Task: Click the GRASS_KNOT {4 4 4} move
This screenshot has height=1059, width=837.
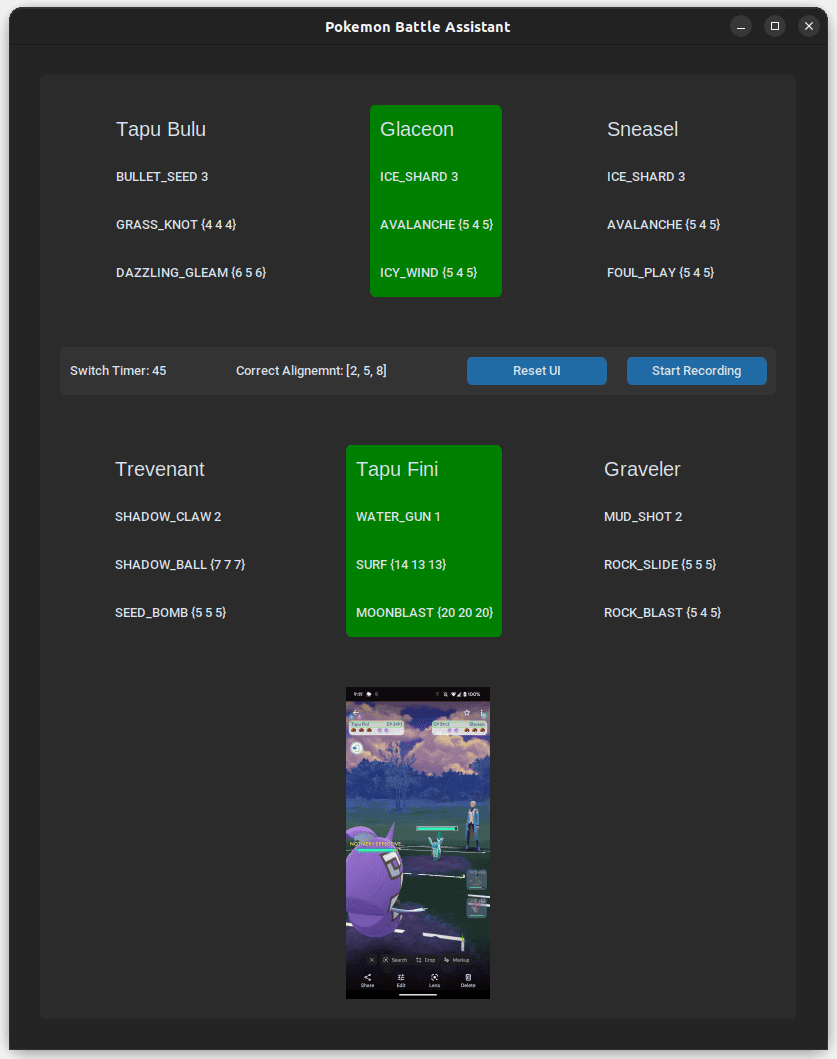Action: click(x=176, y=225)
